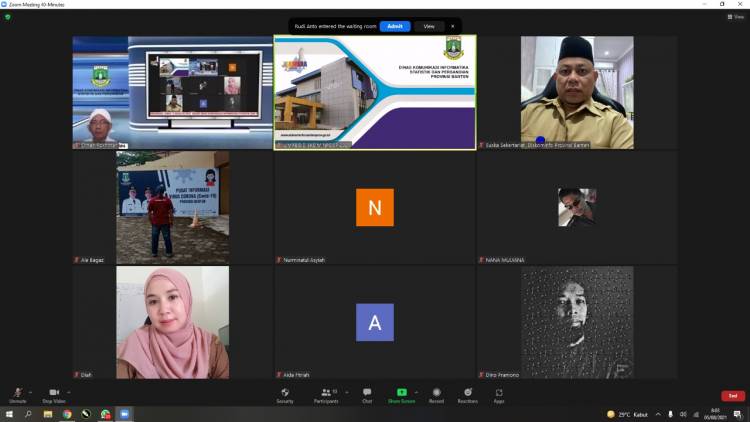750x422 pixels.
Task: Open audio options arrow beside Unmute
Action: click(x=31, y=392)
